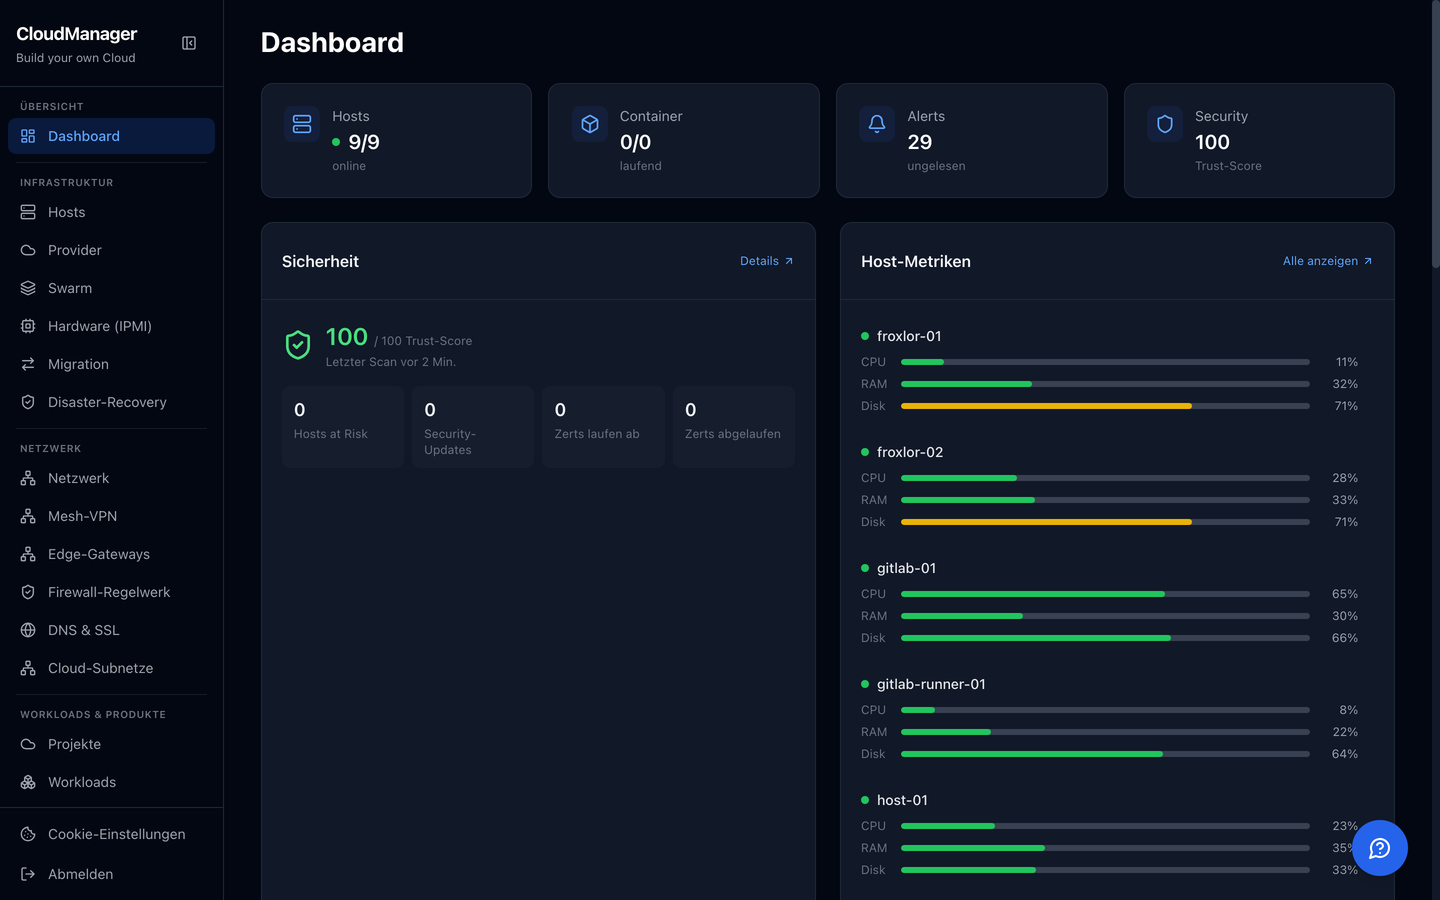Open Cloud-Subnetze page

pos(111,668)
